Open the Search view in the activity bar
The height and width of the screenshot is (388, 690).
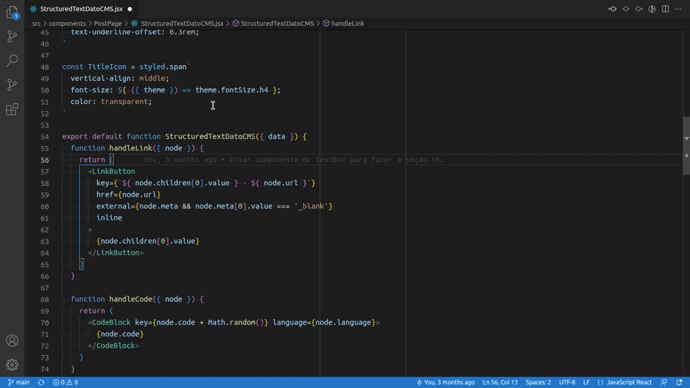[12, 60]
